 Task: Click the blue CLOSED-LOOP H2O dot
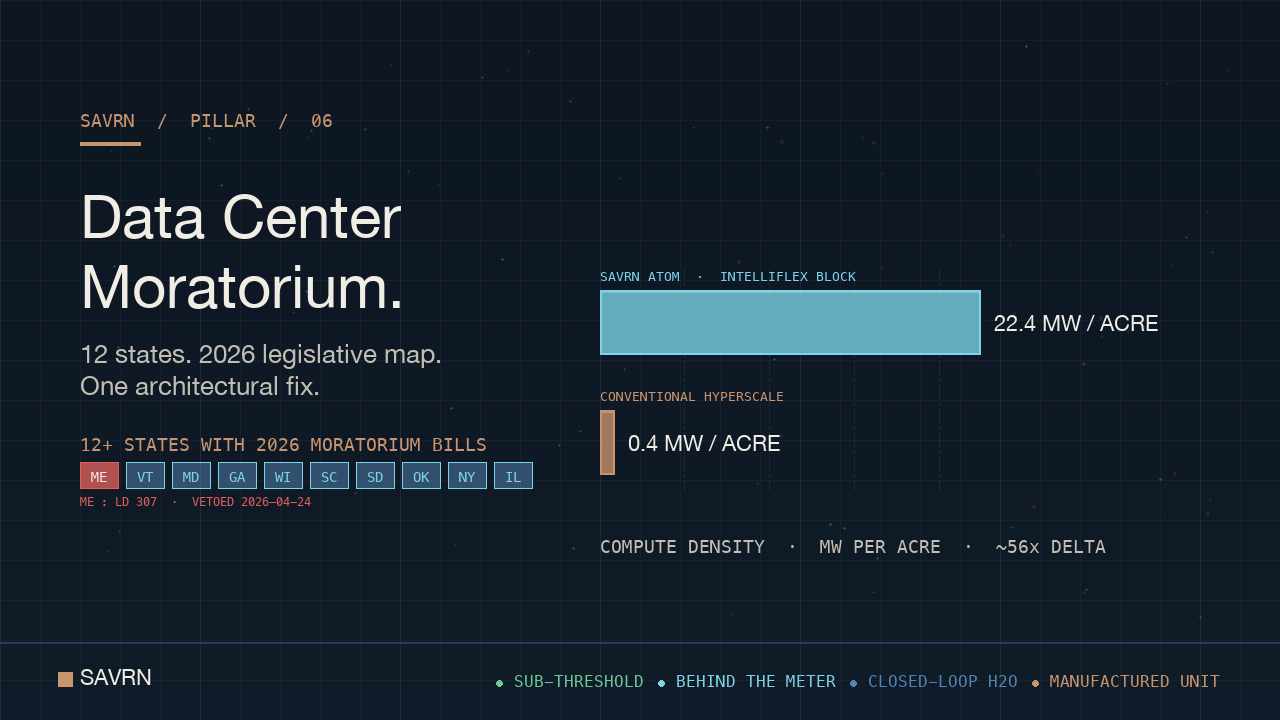click(853, 683)
